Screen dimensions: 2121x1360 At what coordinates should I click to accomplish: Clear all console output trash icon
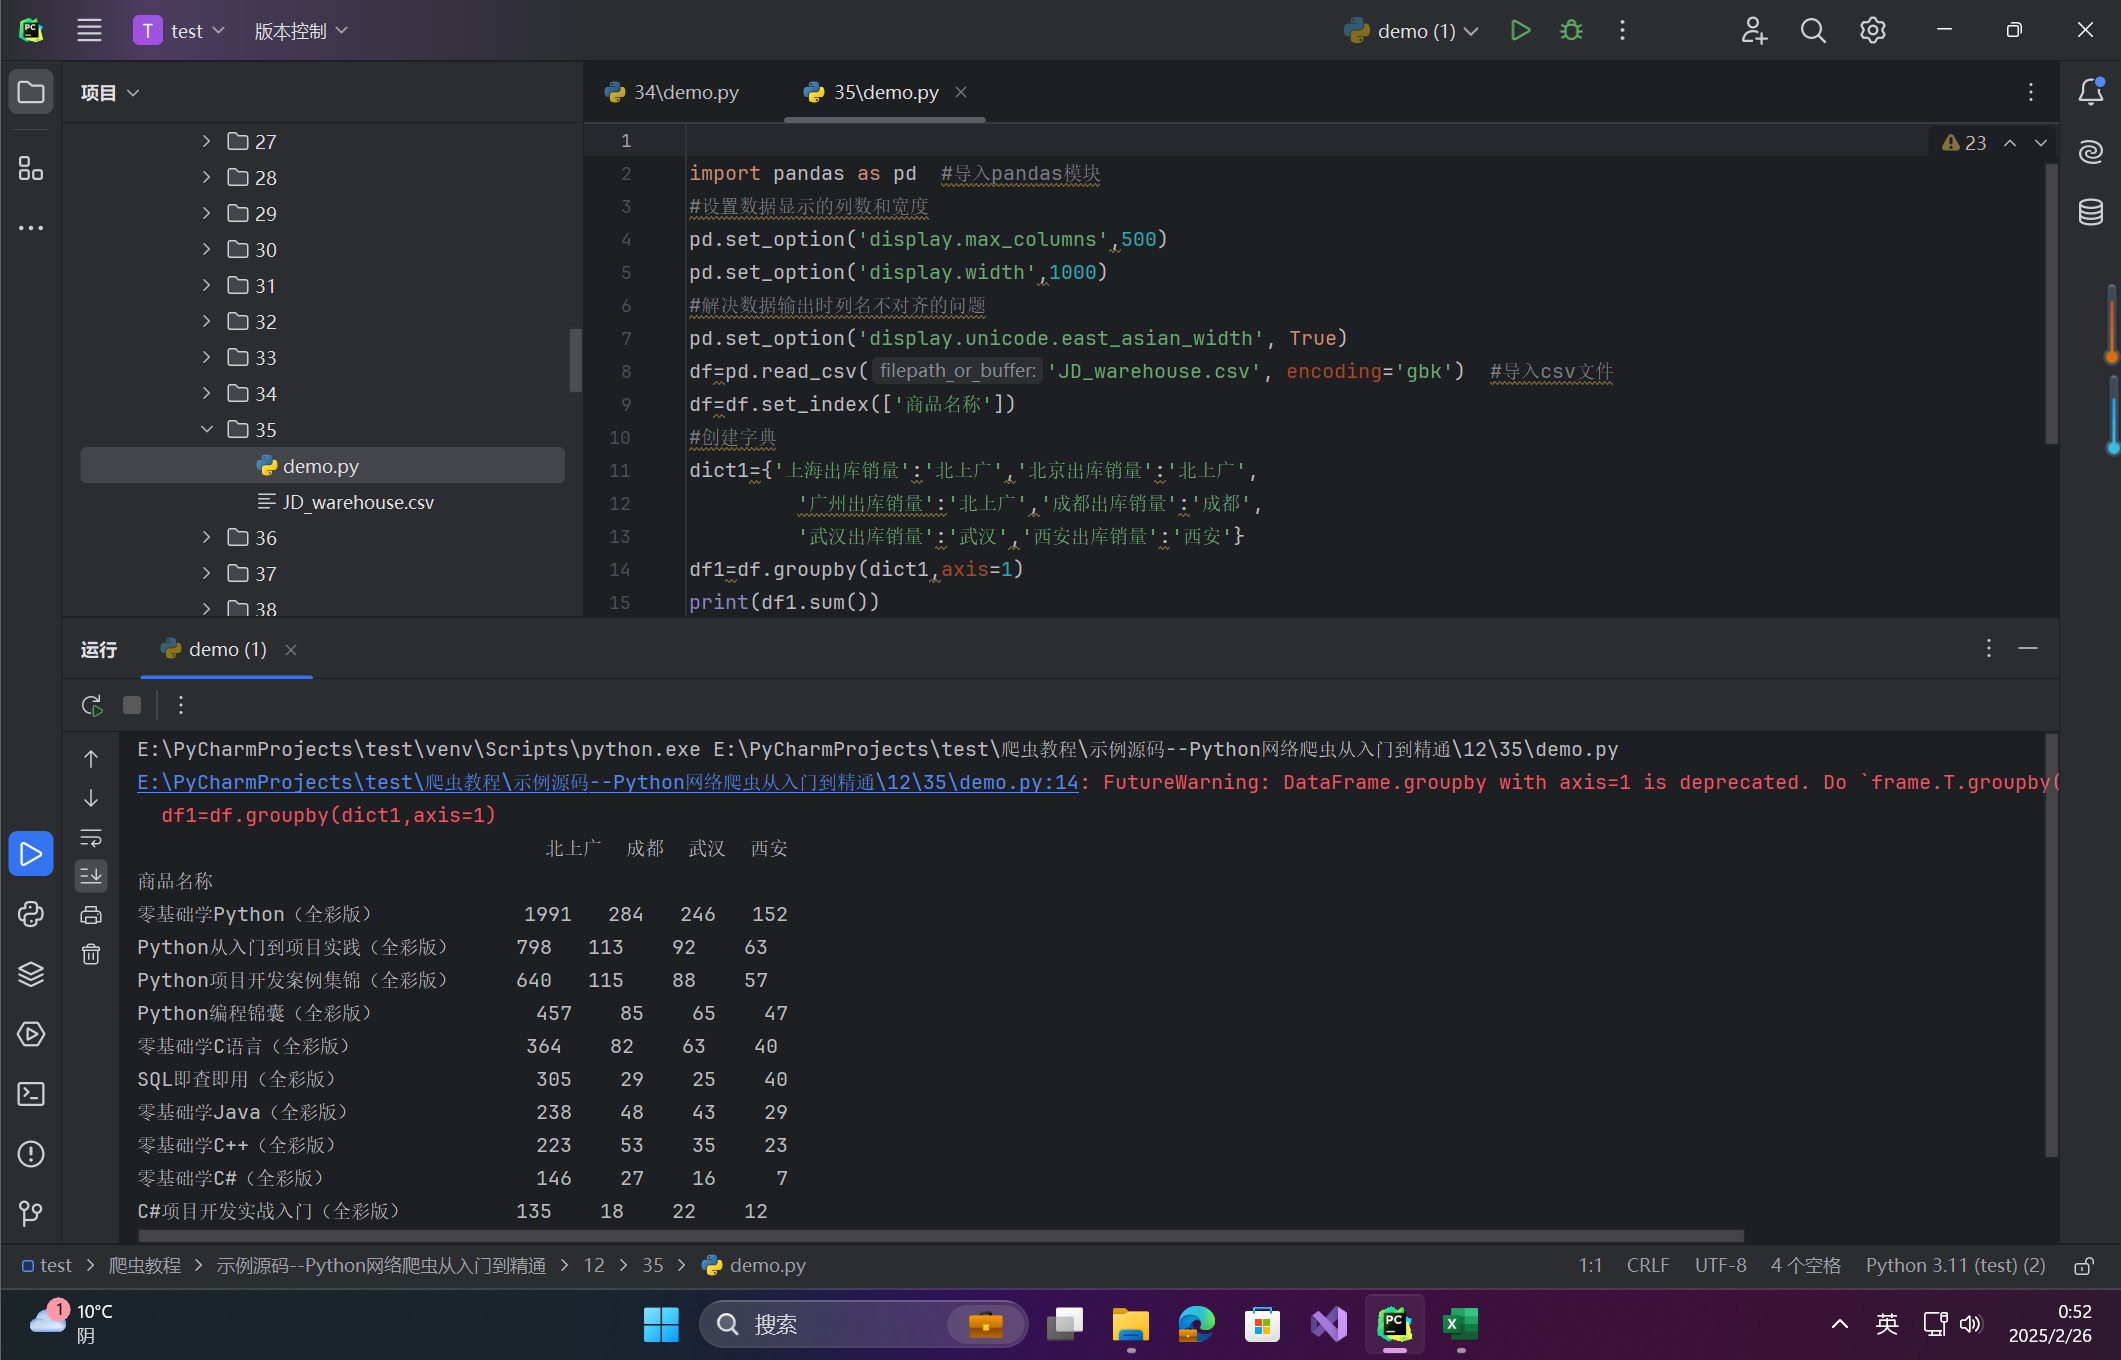[91, 954]
